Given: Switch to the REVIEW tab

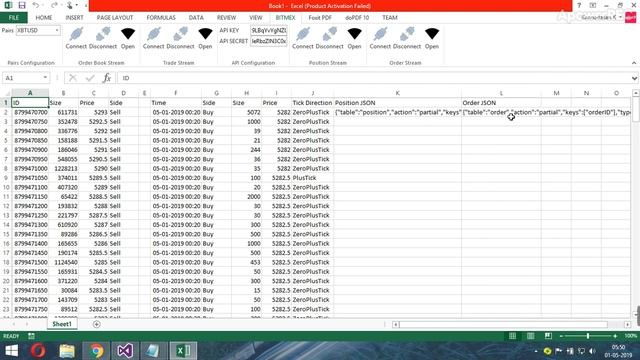Looking at the screenshot, I should pos(226,18).
